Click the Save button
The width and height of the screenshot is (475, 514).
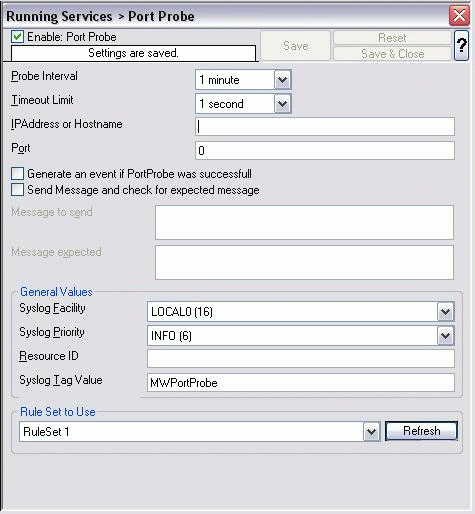point(295,46)
